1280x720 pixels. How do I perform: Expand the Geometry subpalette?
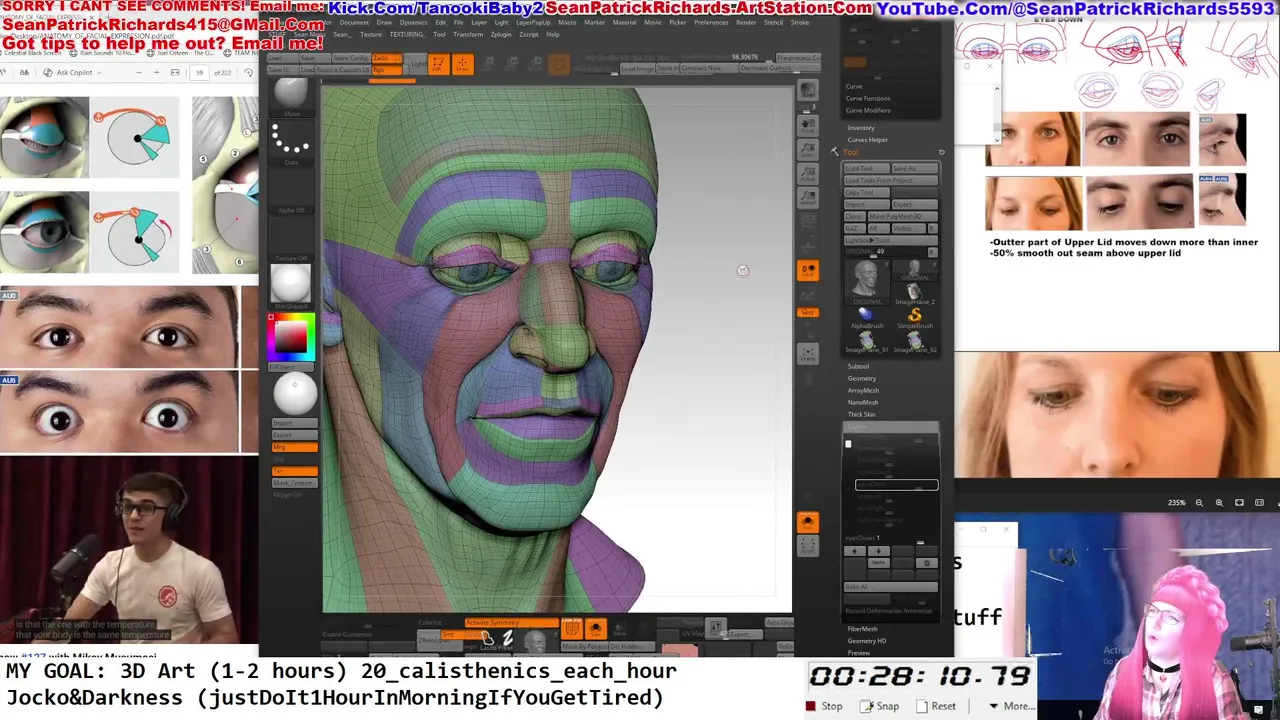tap(862, 378)
